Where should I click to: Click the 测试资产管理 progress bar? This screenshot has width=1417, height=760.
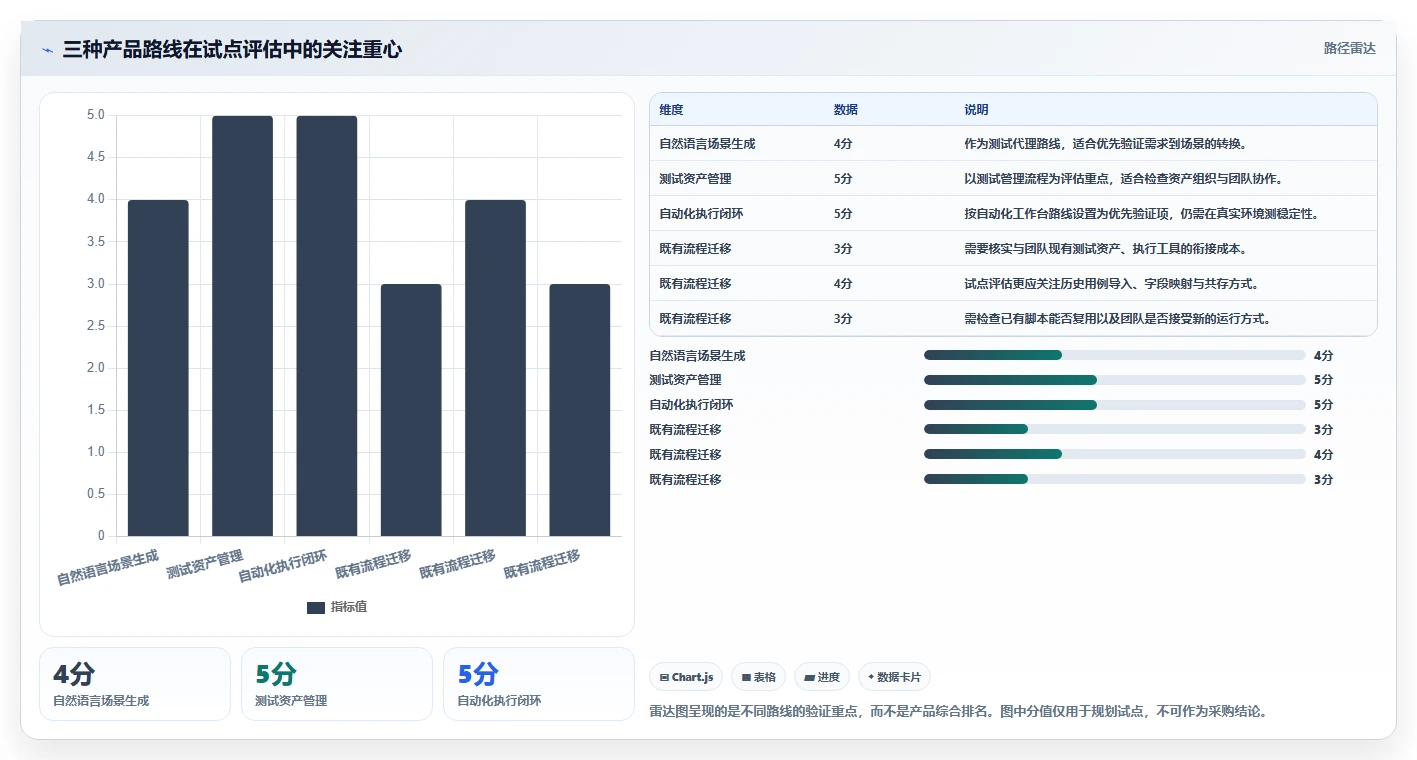pos(1115,380)
